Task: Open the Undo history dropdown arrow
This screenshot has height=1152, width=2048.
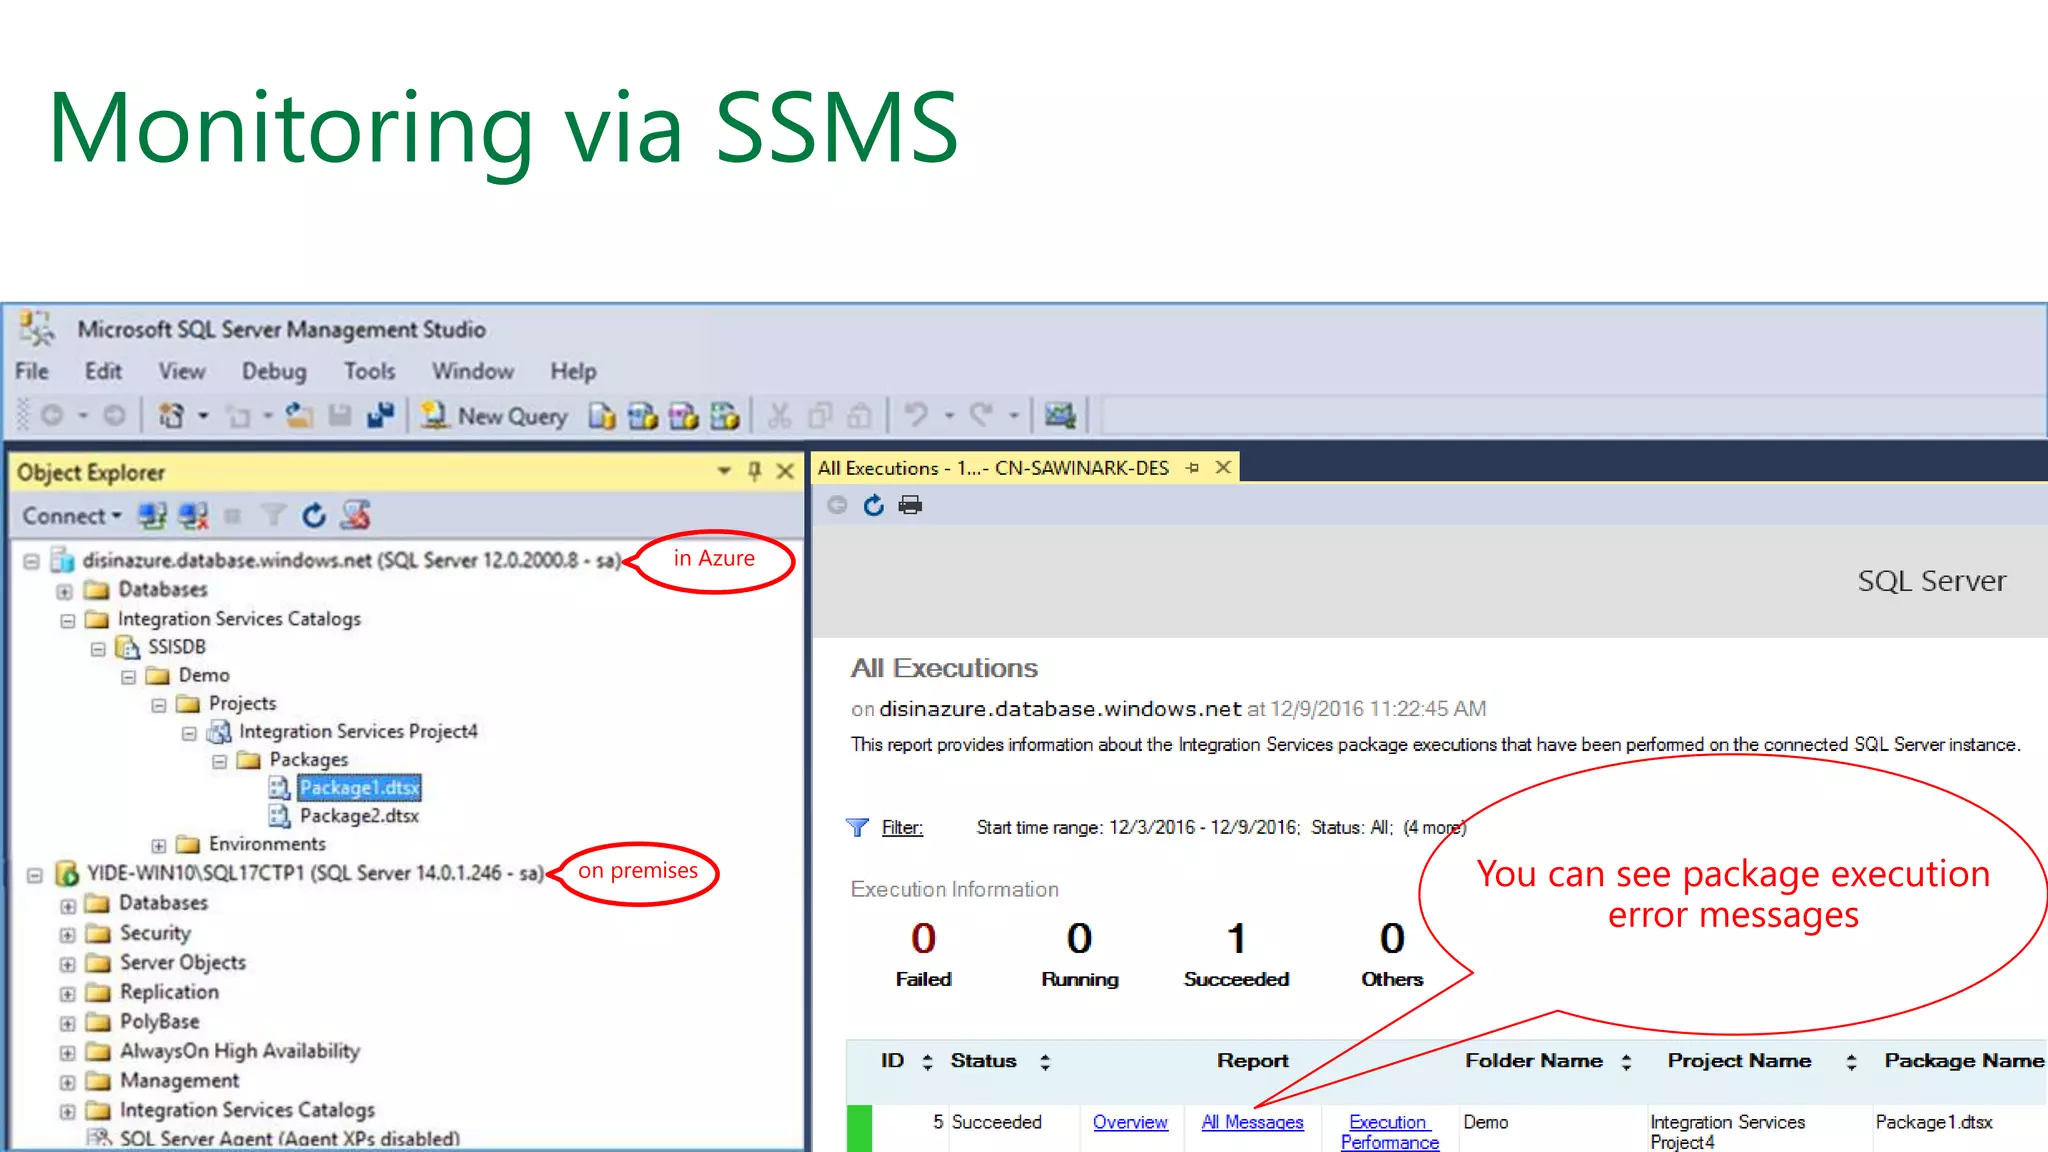Action: pyautogui.click(x=948, y=415)
